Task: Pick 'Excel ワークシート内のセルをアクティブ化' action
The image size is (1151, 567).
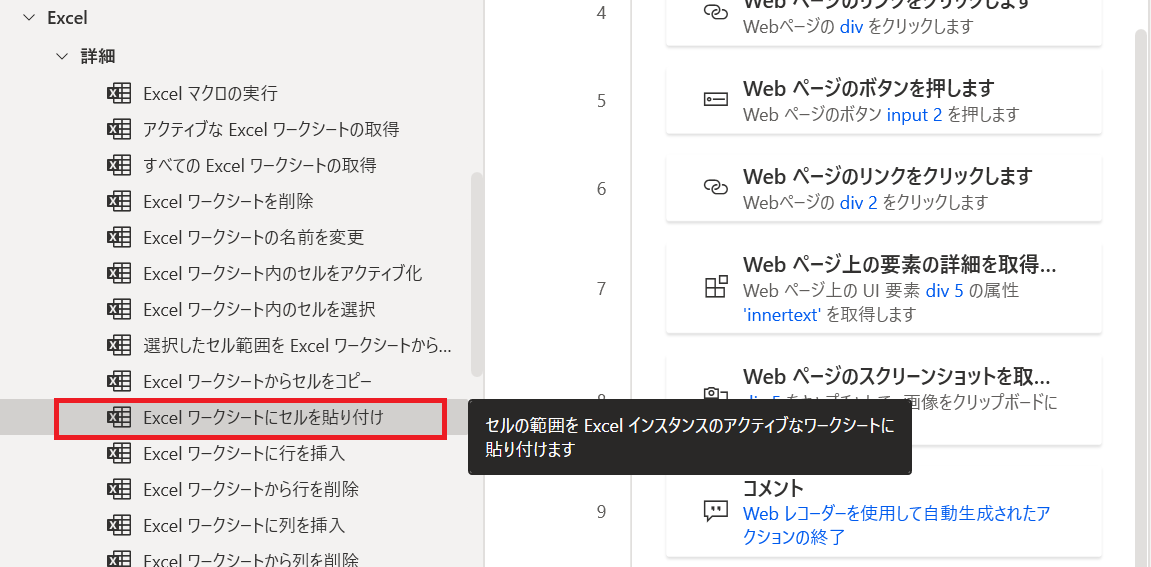Action: [283, 273]
